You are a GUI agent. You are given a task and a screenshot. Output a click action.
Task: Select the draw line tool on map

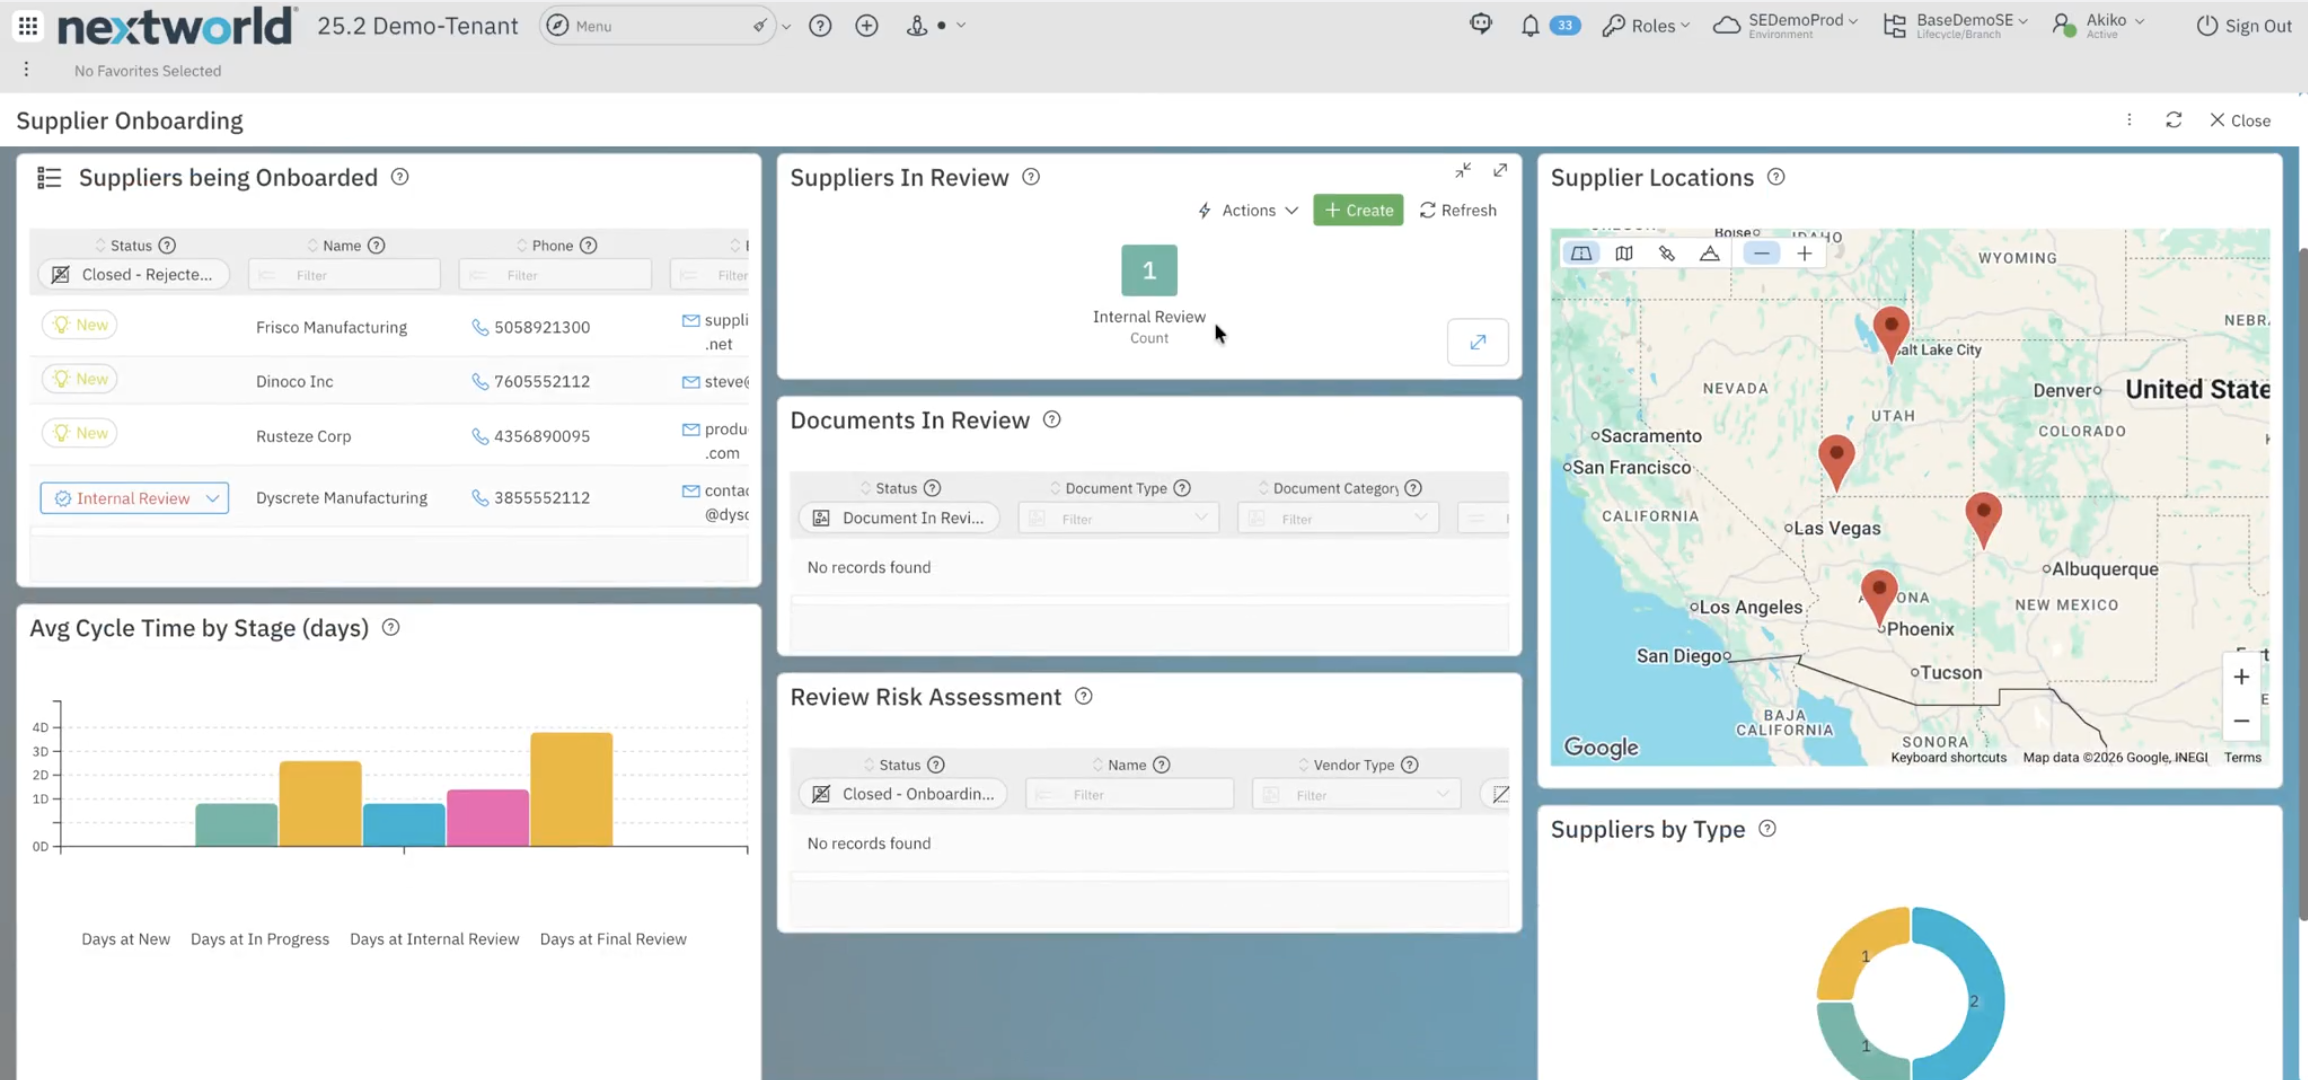(x=1667, y=254)
